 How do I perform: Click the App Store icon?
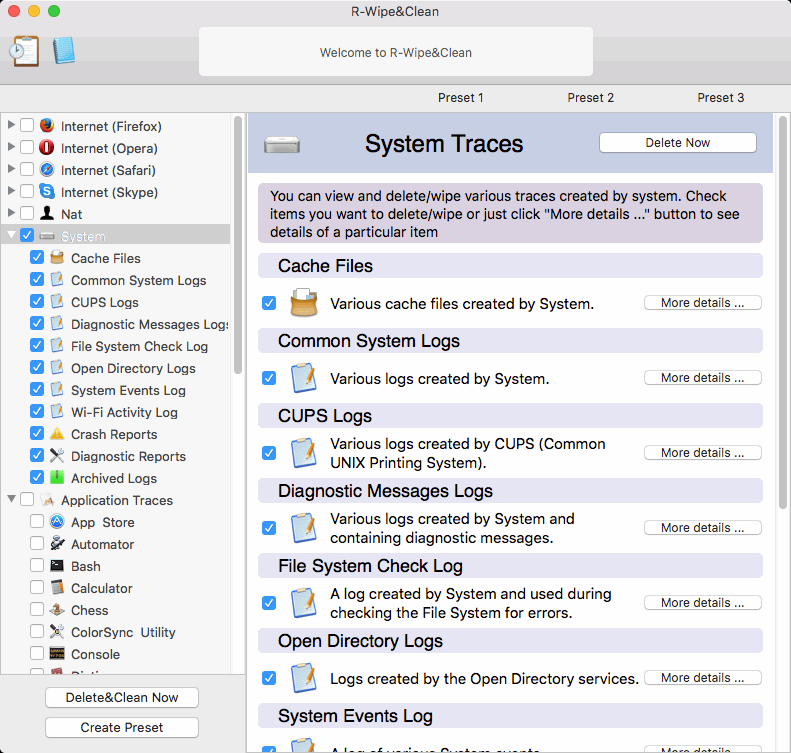[57, 522]
